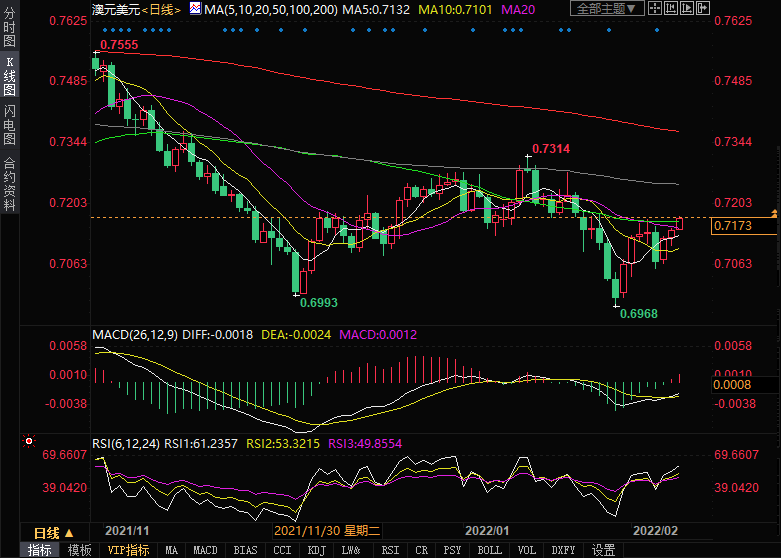Open 合约资料 contract info tab
781x558 pixels.
click(x=9, y=184)
